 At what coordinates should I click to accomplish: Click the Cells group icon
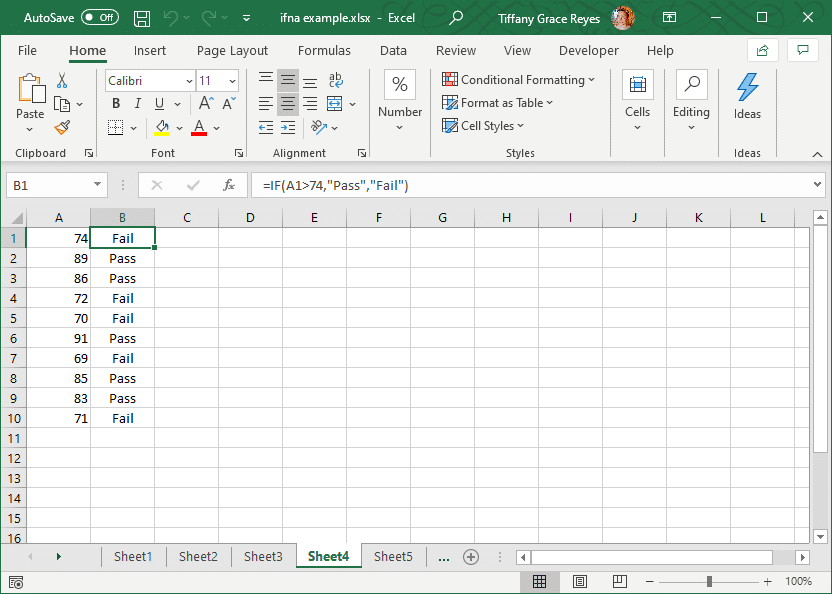tap(637, 84)
